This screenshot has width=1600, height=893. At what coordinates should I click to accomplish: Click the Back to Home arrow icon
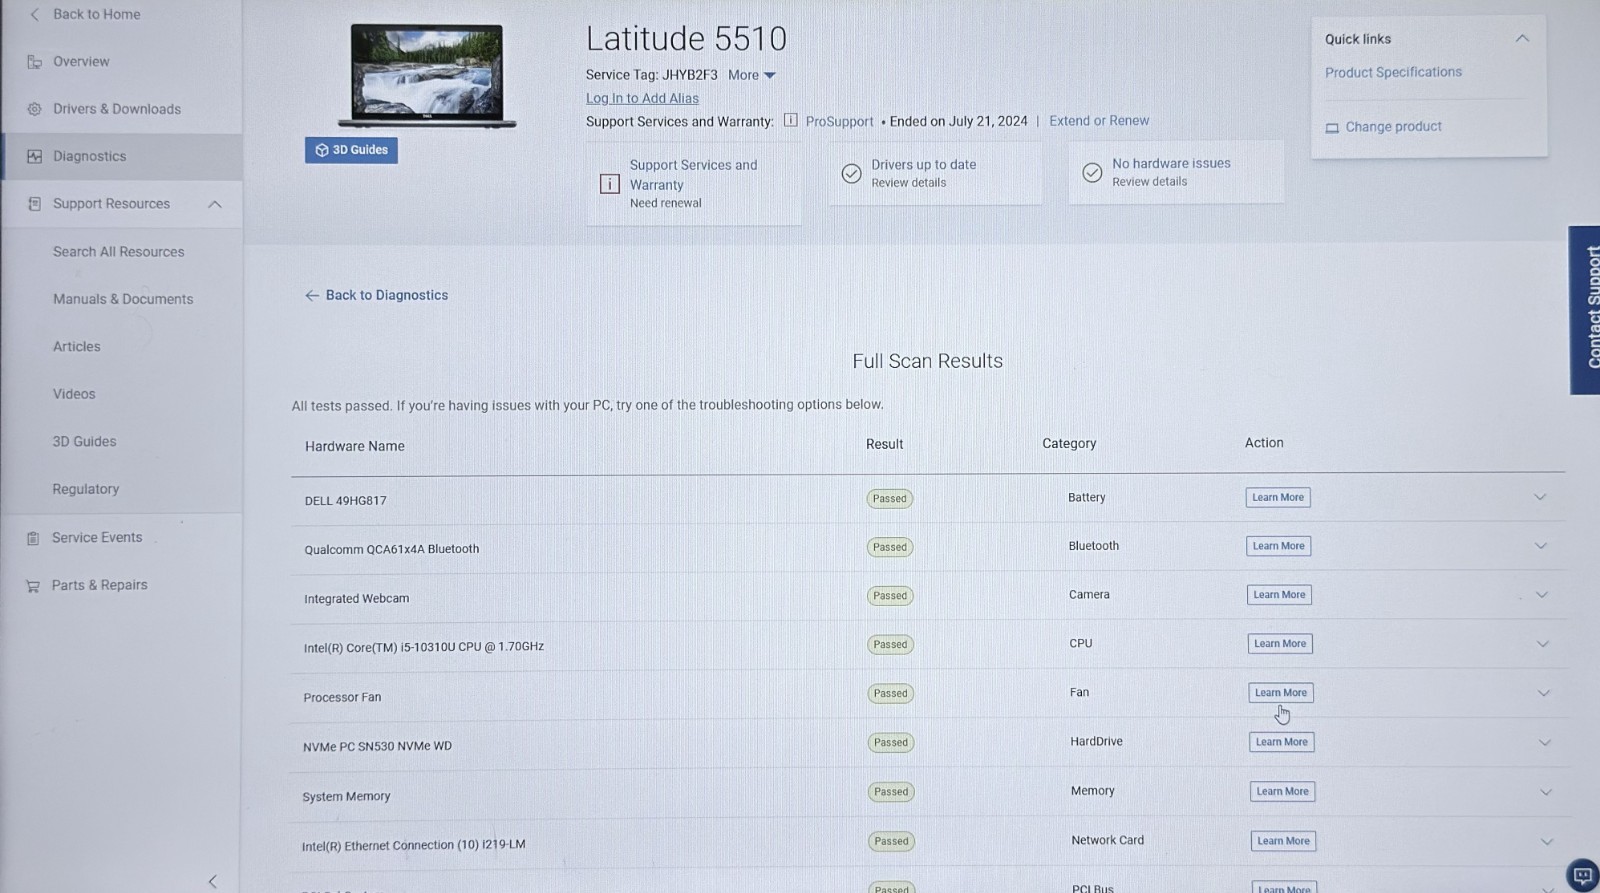click(34, 14)
